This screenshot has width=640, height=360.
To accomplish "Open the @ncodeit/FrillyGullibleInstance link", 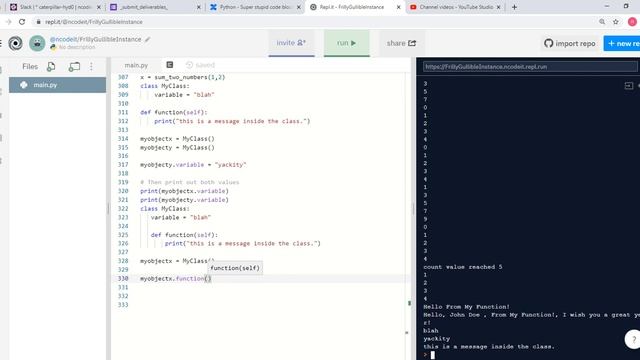I will point(96,39).
